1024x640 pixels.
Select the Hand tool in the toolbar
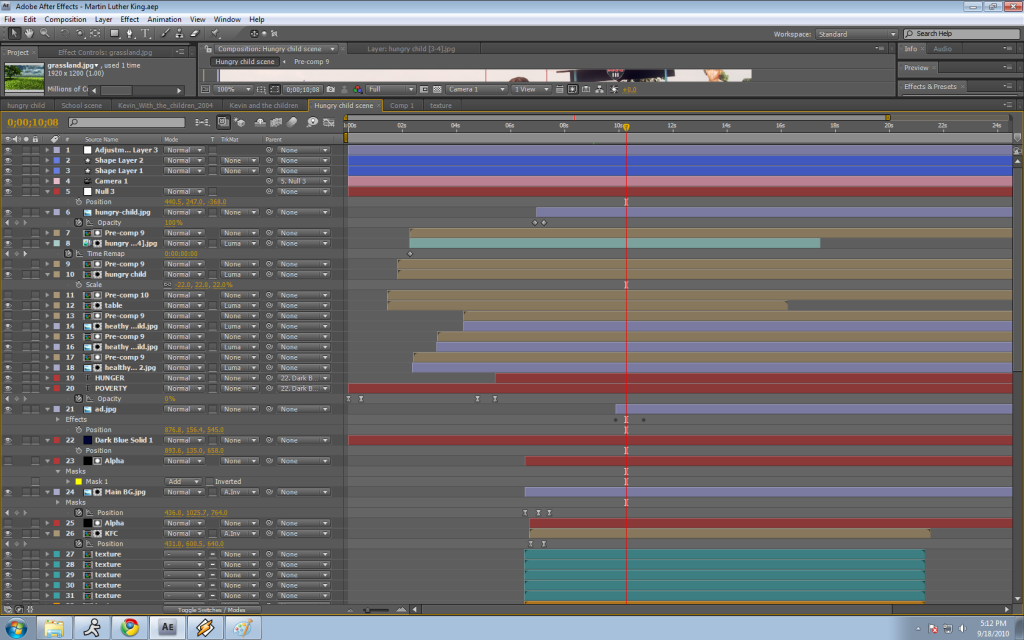pyautogui.click(x=31, y=33)
